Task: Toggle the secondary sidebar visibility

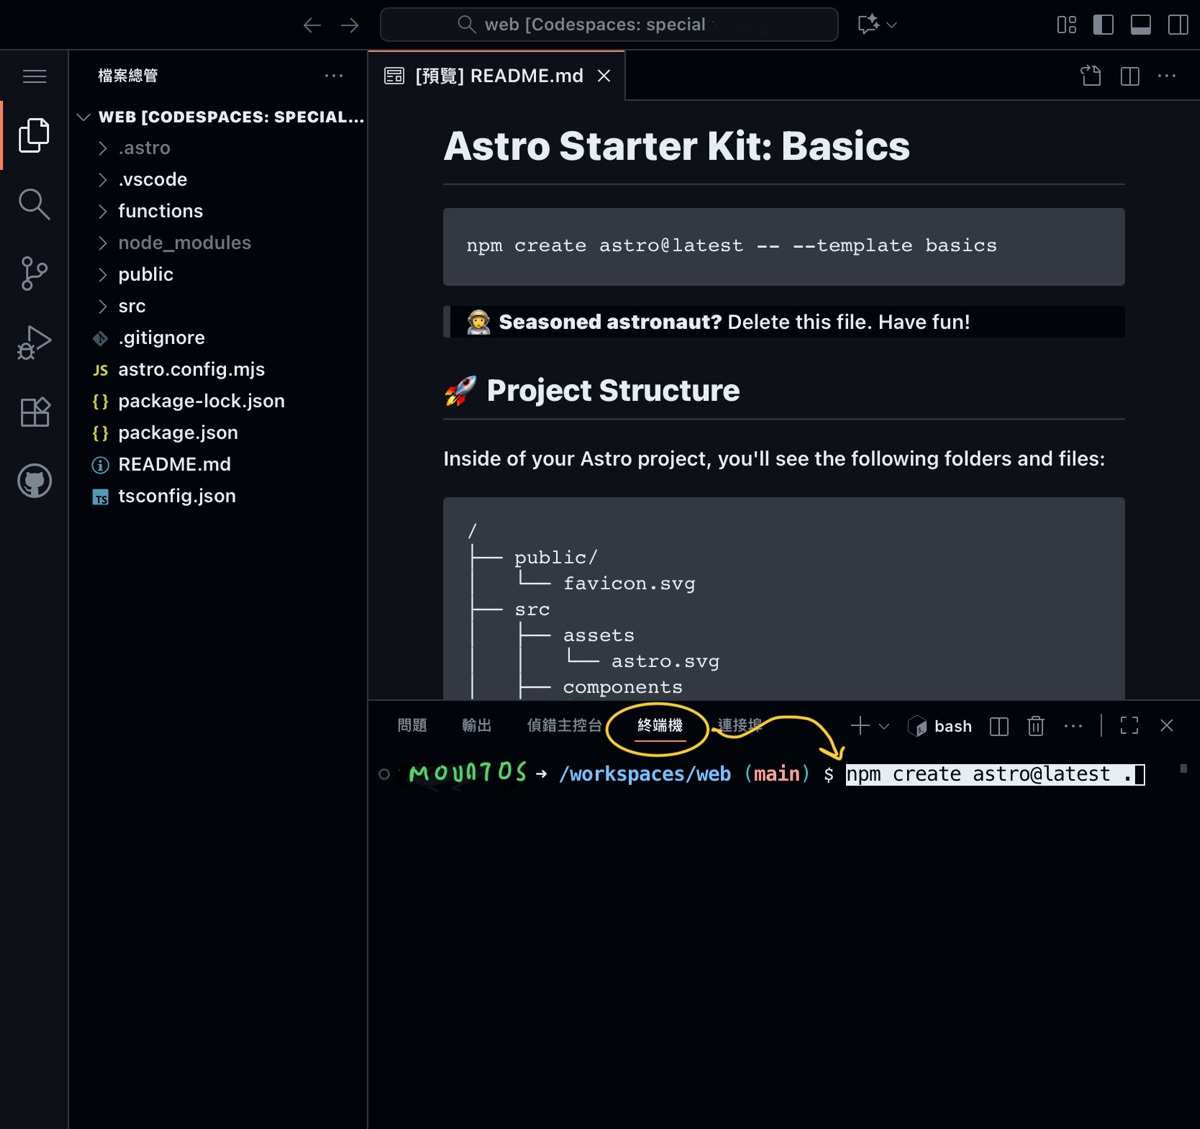Action: click(1178, 25)
